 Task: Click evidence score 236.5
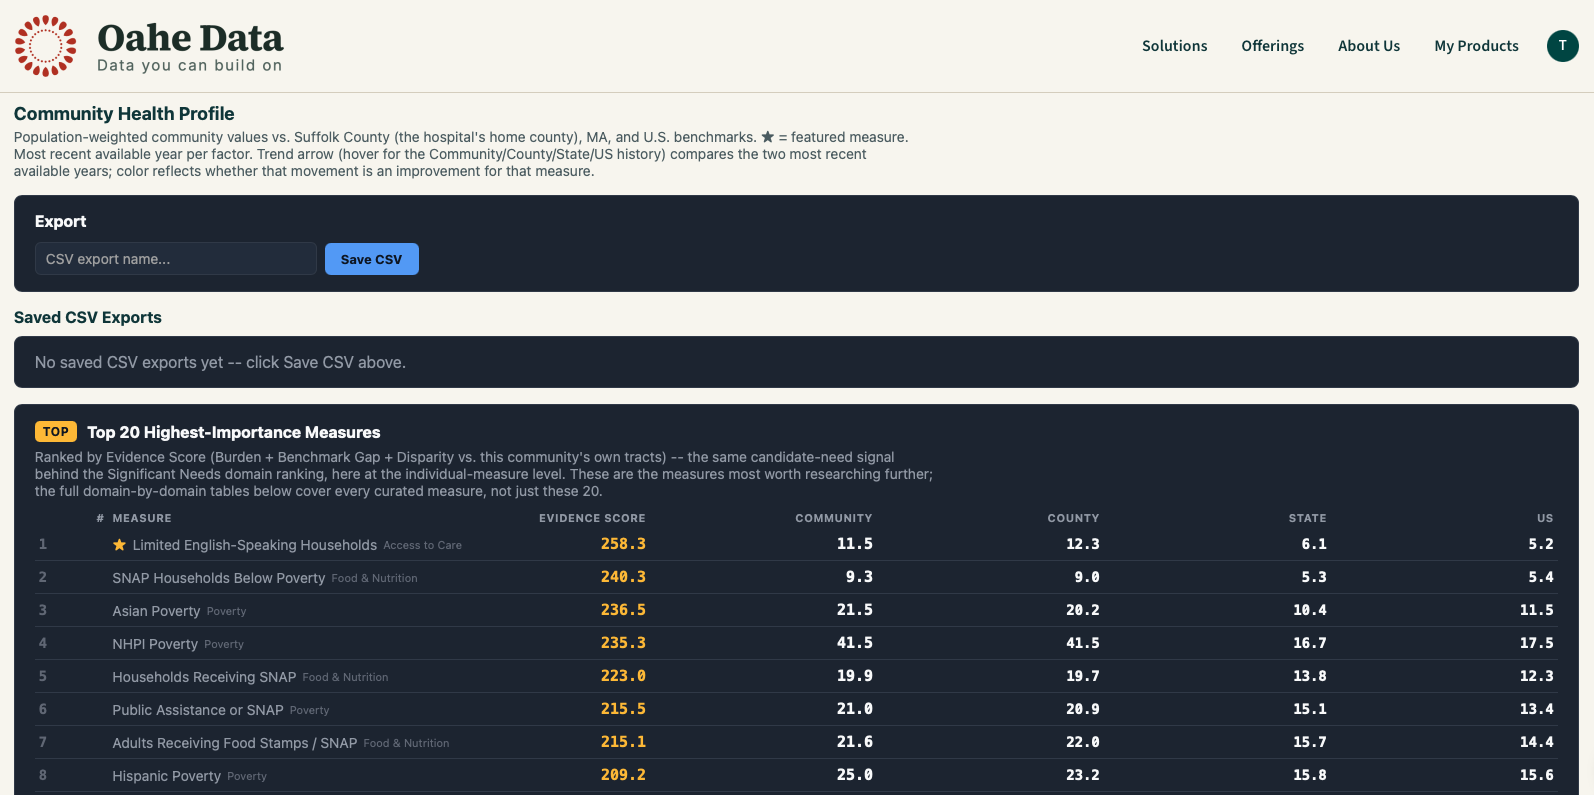pos(623,610)
